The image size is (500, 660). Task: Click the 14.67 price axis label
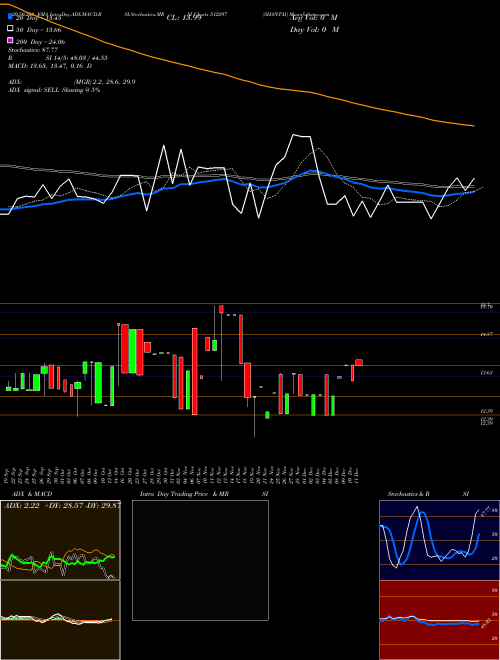coord(487,334)
